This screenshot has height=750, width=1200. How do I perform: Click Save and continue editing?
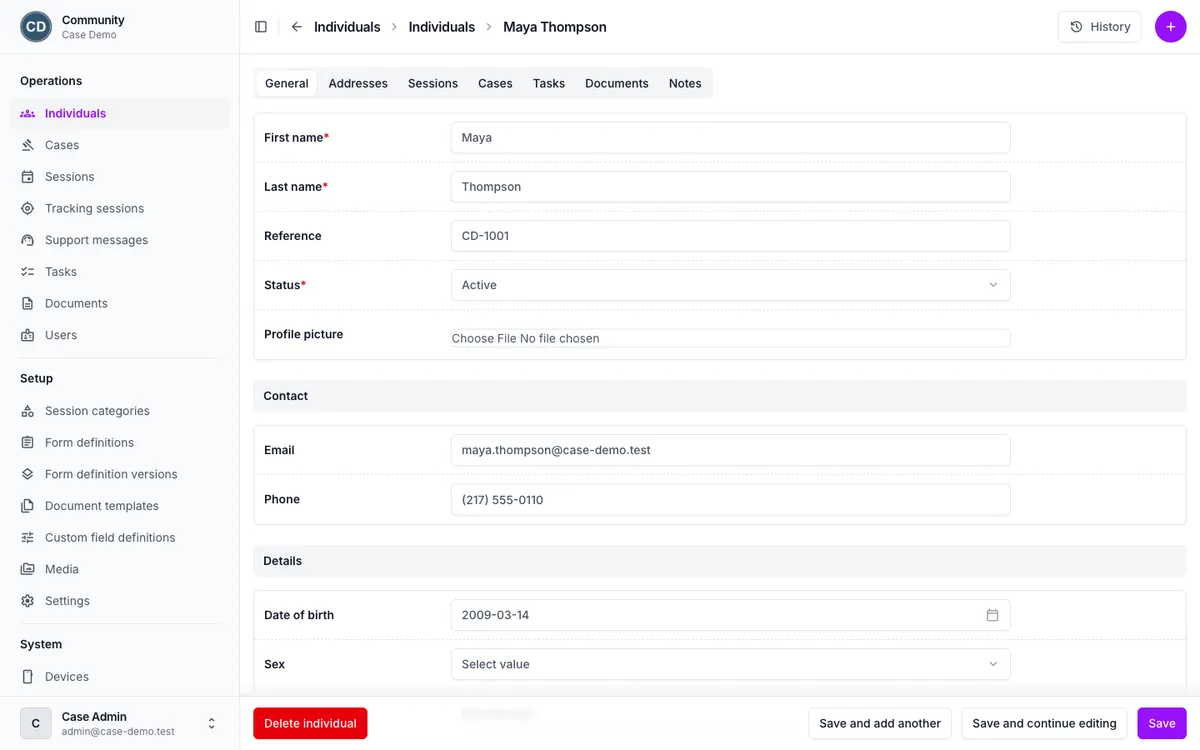[1044, 723]
